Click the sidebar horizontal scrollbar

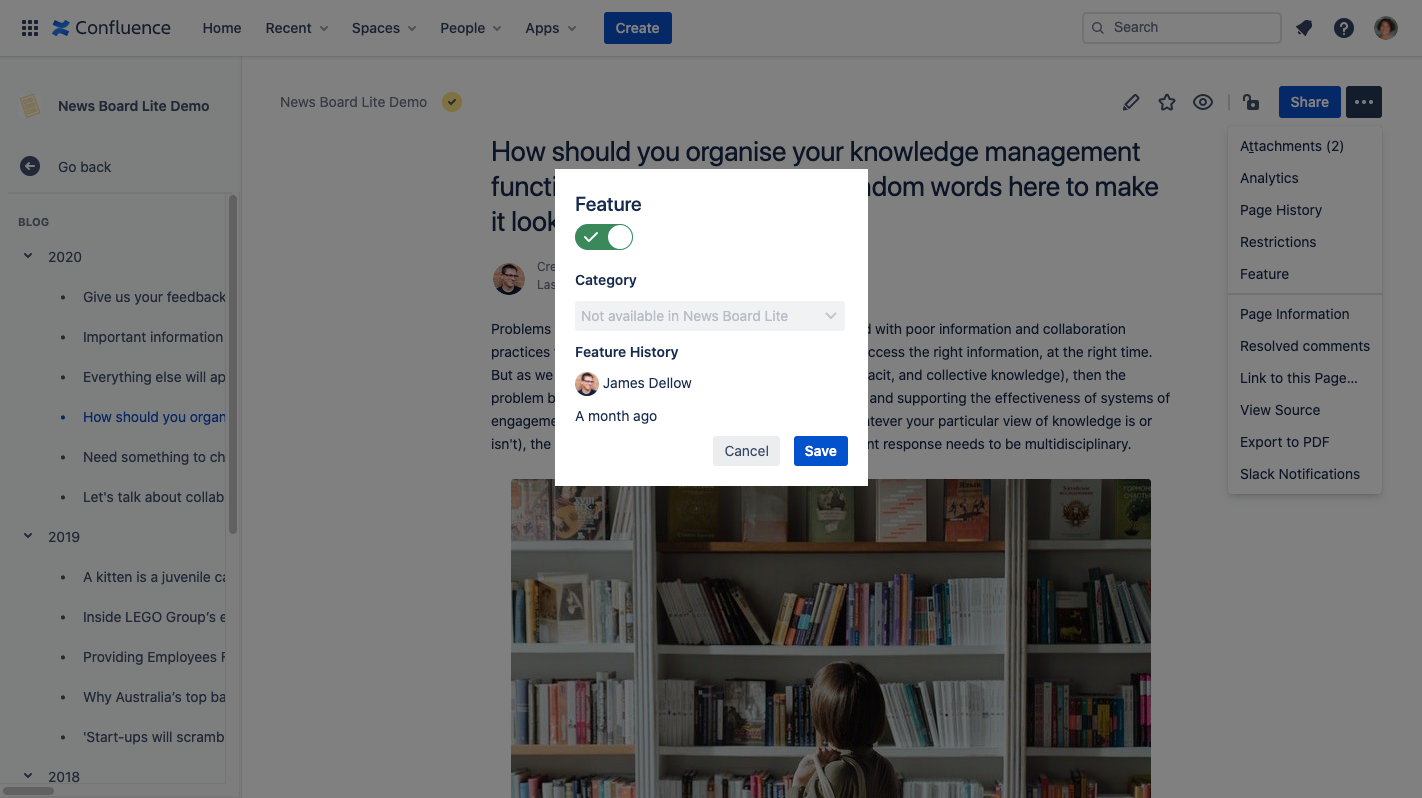pos(27,791)
